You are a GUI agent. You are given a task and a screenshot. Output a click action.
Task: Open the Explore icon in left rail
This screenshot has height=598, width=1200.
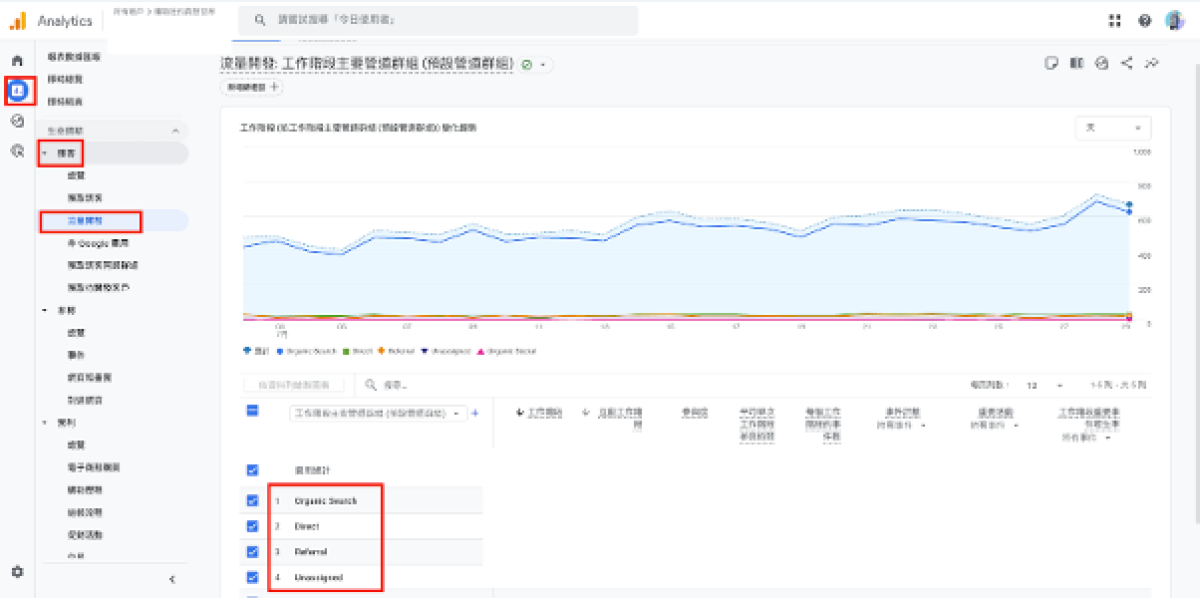(x=17, y=121)
